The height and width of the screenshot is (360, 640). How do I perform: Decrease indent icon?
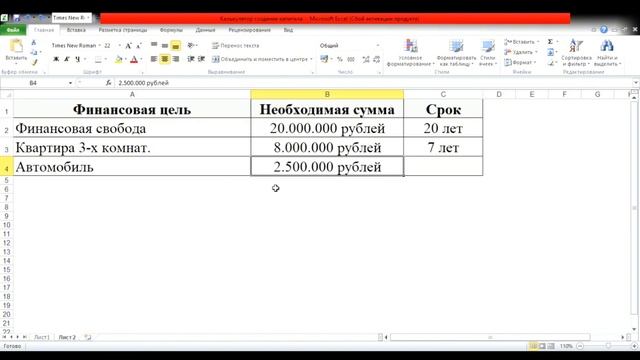(x=191, y=60)
